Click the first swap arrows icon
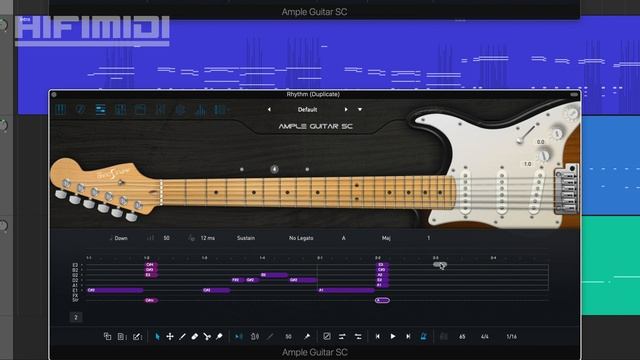640x360 pixels. pyautogui.click(x=342, y=336)
